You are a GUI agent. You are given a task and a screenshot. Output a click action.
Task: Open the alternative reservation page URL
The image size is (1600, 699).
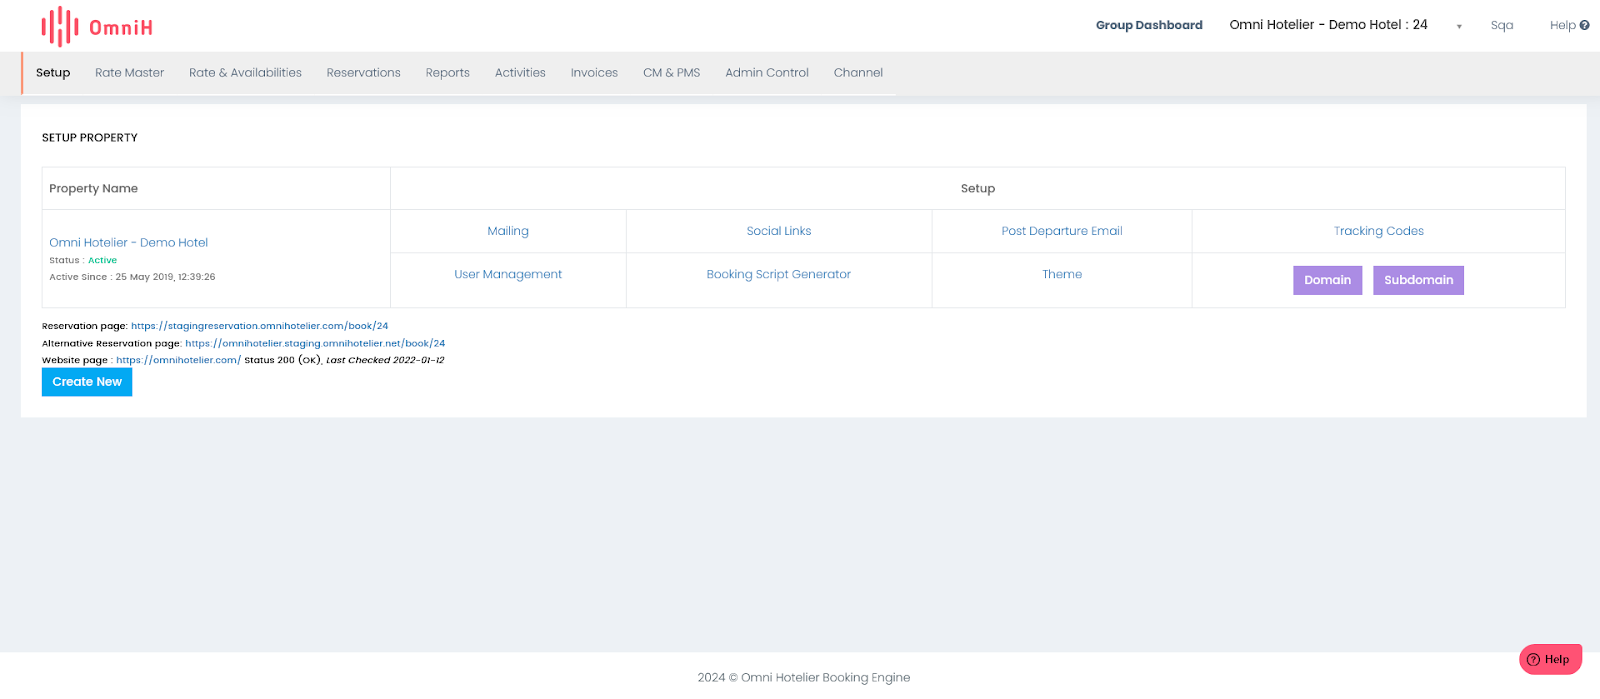click(315, 343)
